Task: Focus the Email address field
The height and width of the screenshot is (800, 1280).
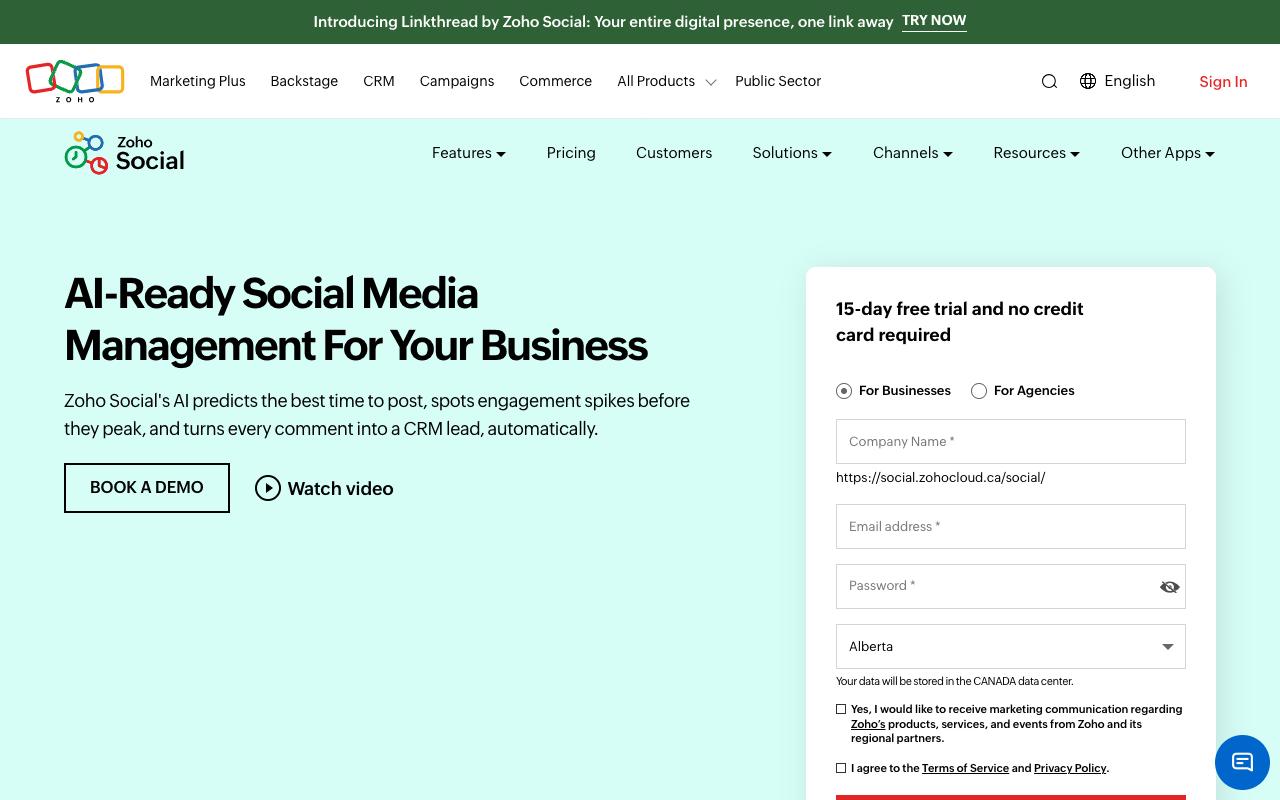Action: point(1011,526)
